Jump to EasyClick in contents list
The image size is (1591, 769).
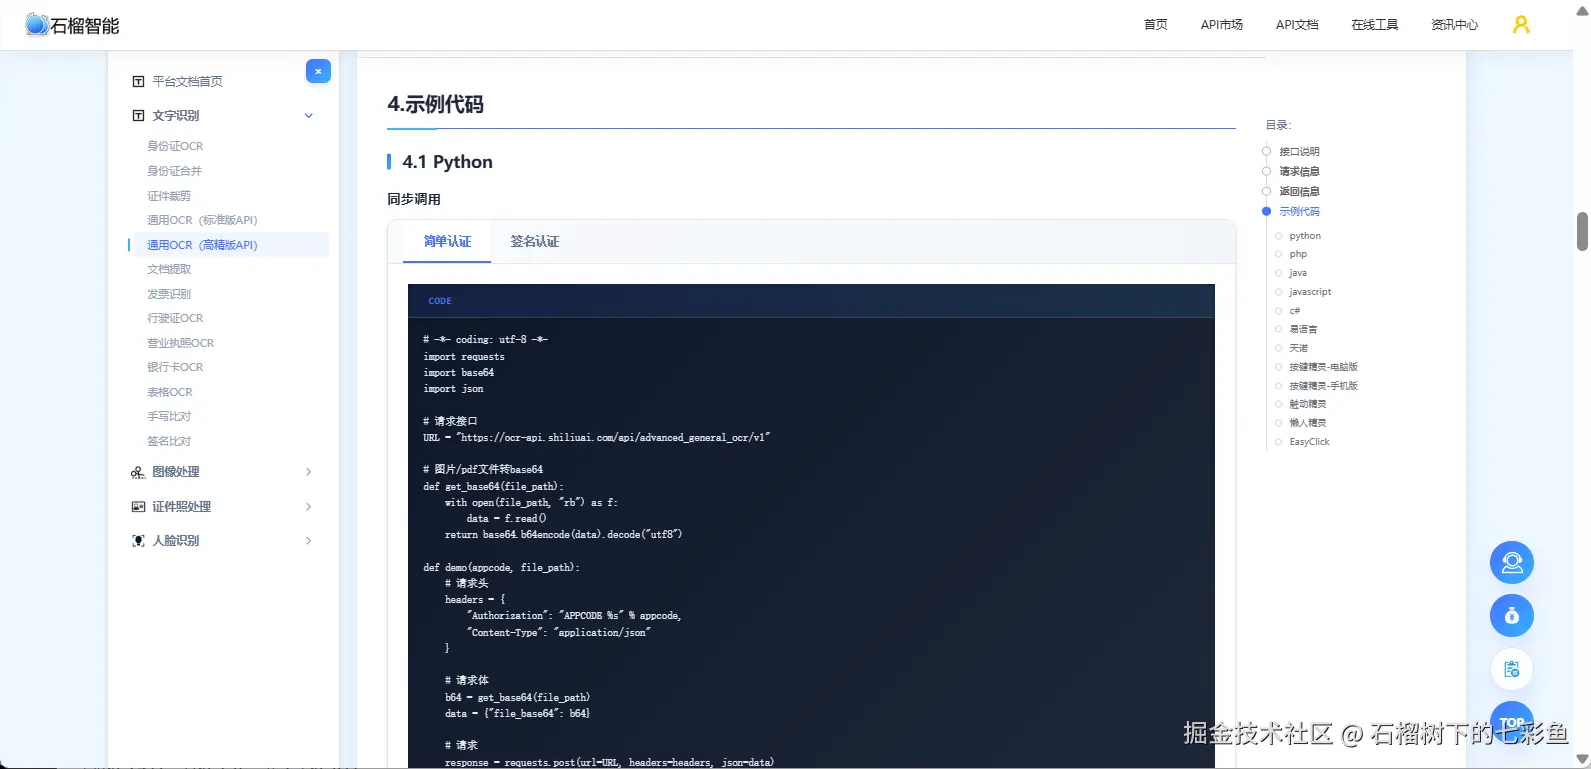pyautogui.click(x=1309, y=442)
